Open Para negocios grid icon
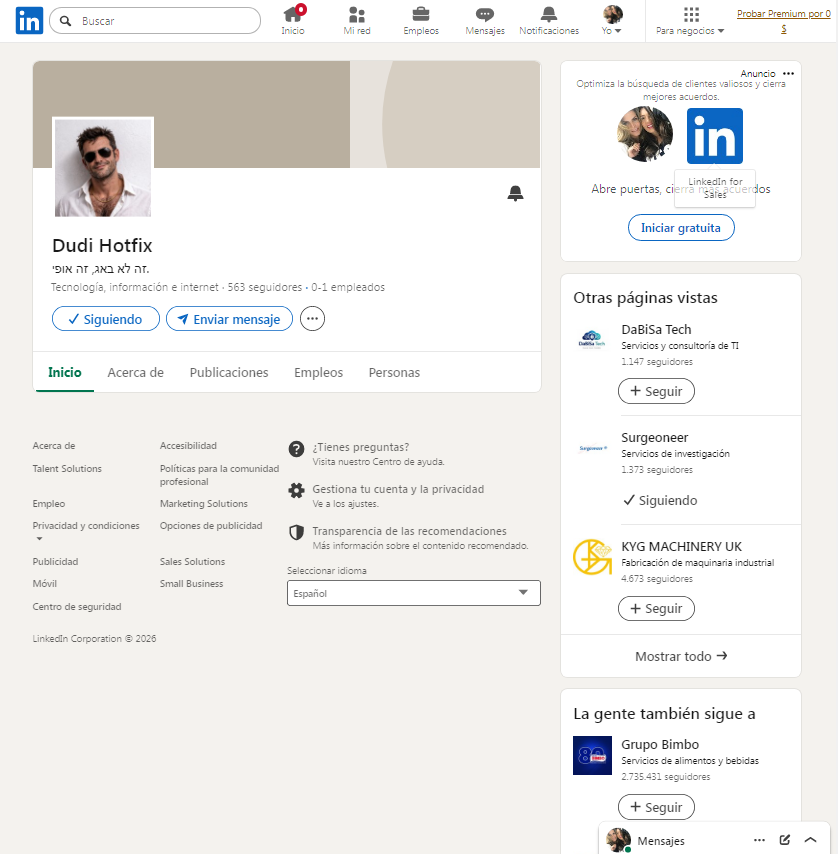The height and width of the screenshot is (854, 838). pos(691,14)
